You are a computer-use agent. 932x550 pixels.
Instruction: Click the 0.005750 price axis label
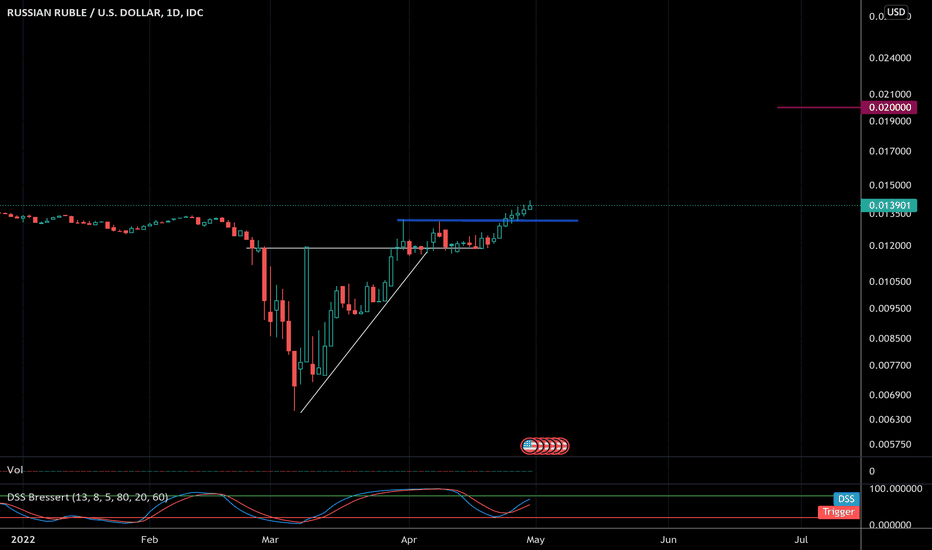pos(890,444)
